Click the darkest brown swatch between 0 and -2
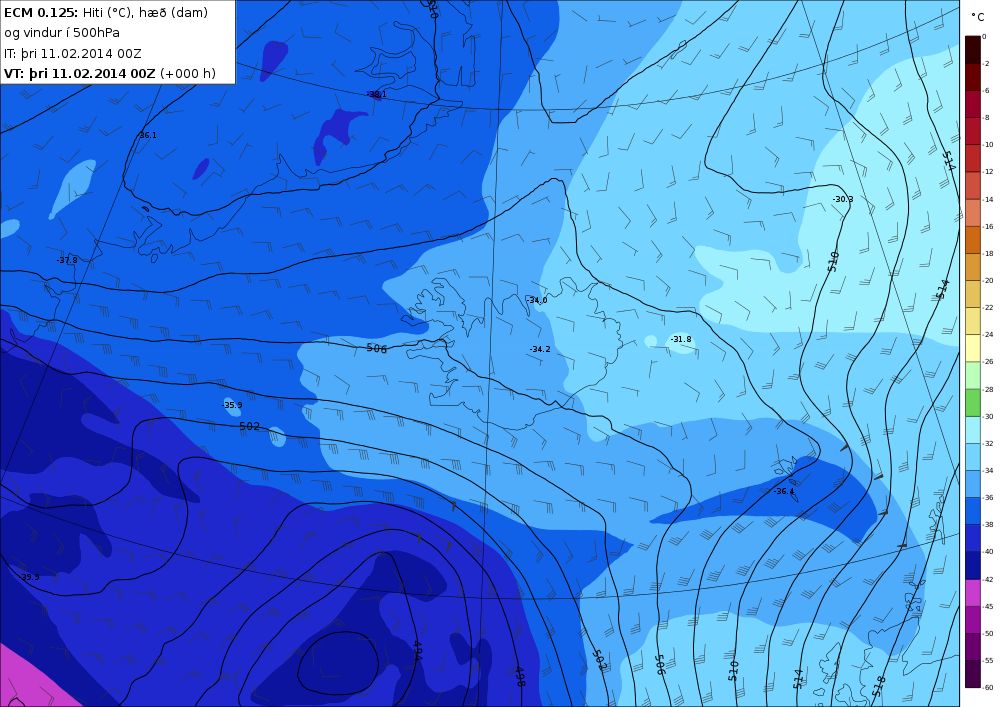1000x707 pixels. [973, 50]
